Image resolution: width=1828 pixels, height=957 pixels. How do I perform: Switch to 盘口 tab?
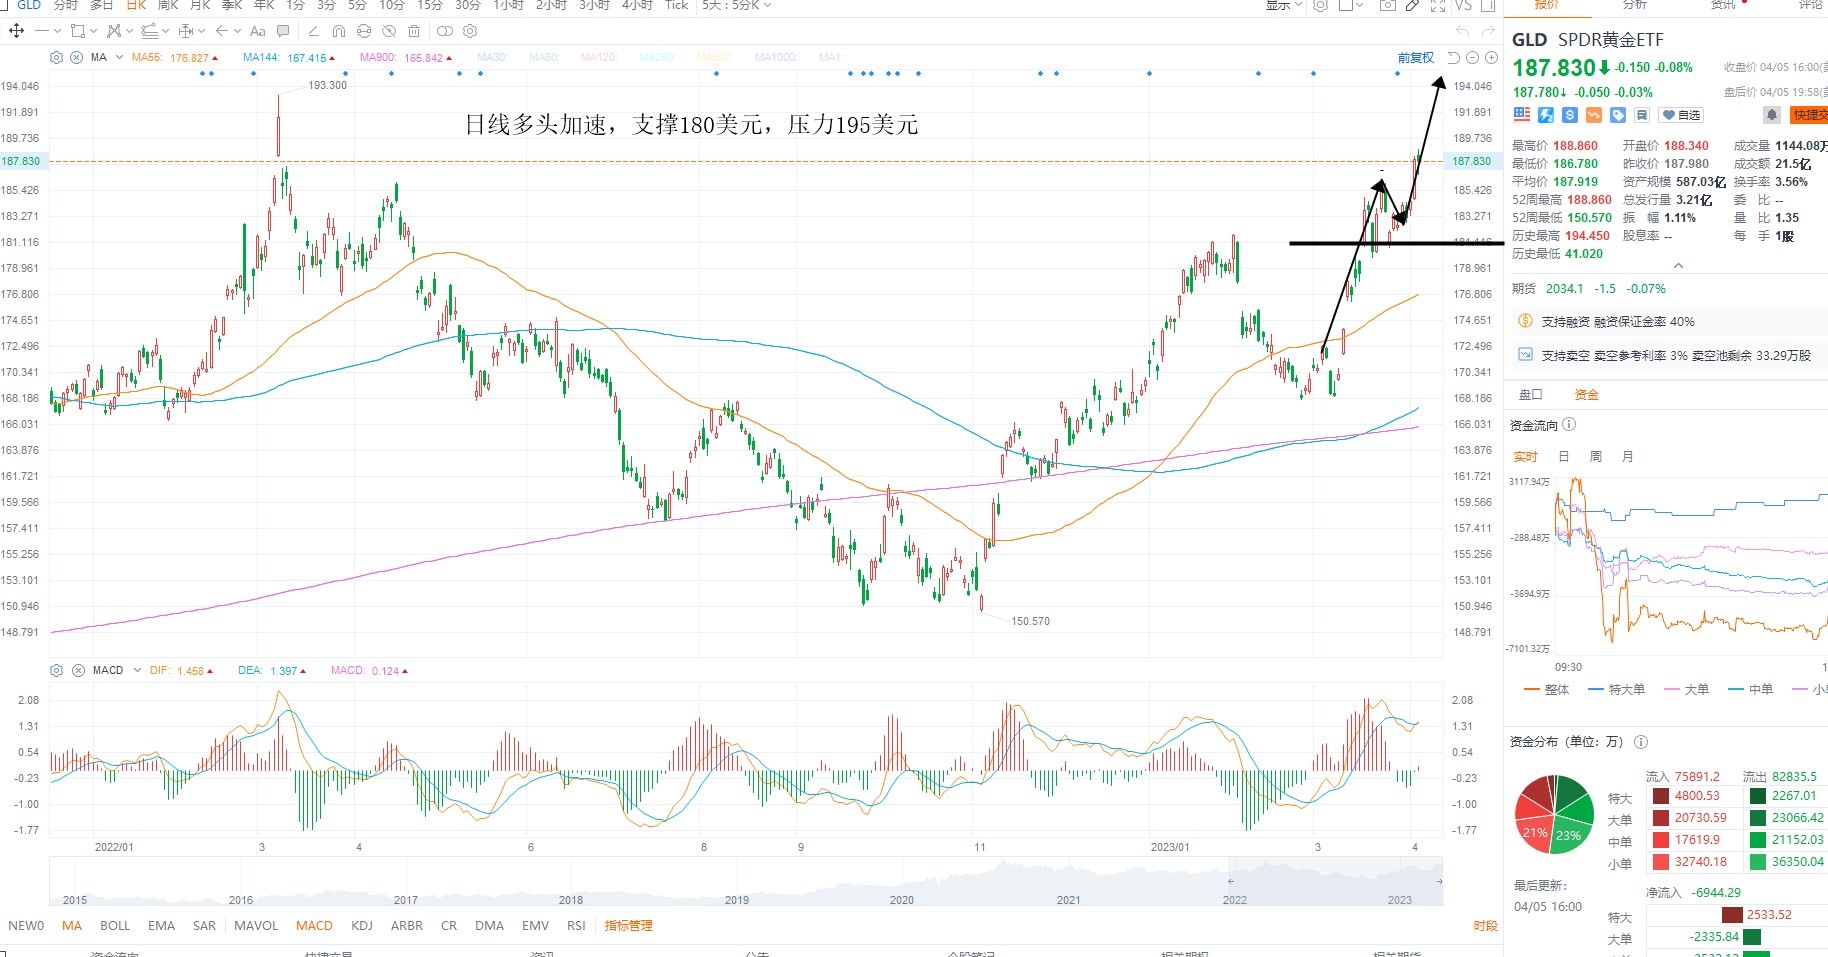pos(1531,395)
